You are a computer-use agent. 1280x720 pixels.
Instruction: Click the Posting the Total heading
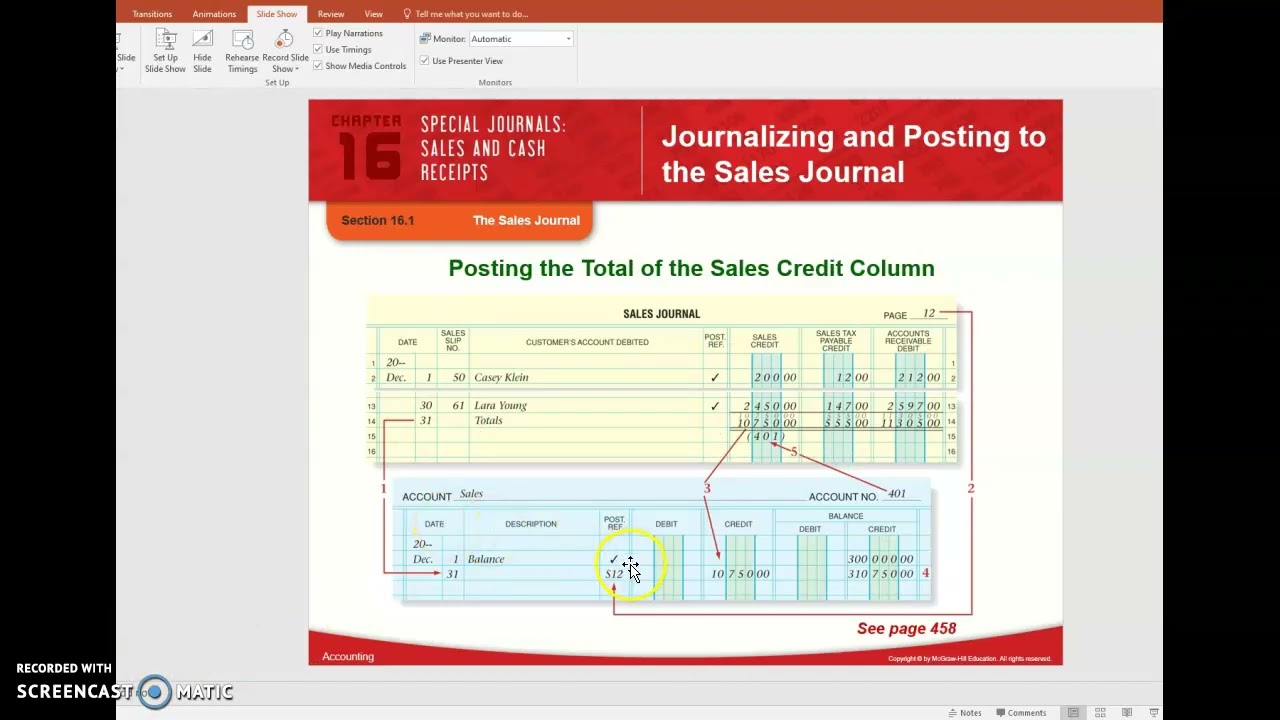click(x=691, y=268)
